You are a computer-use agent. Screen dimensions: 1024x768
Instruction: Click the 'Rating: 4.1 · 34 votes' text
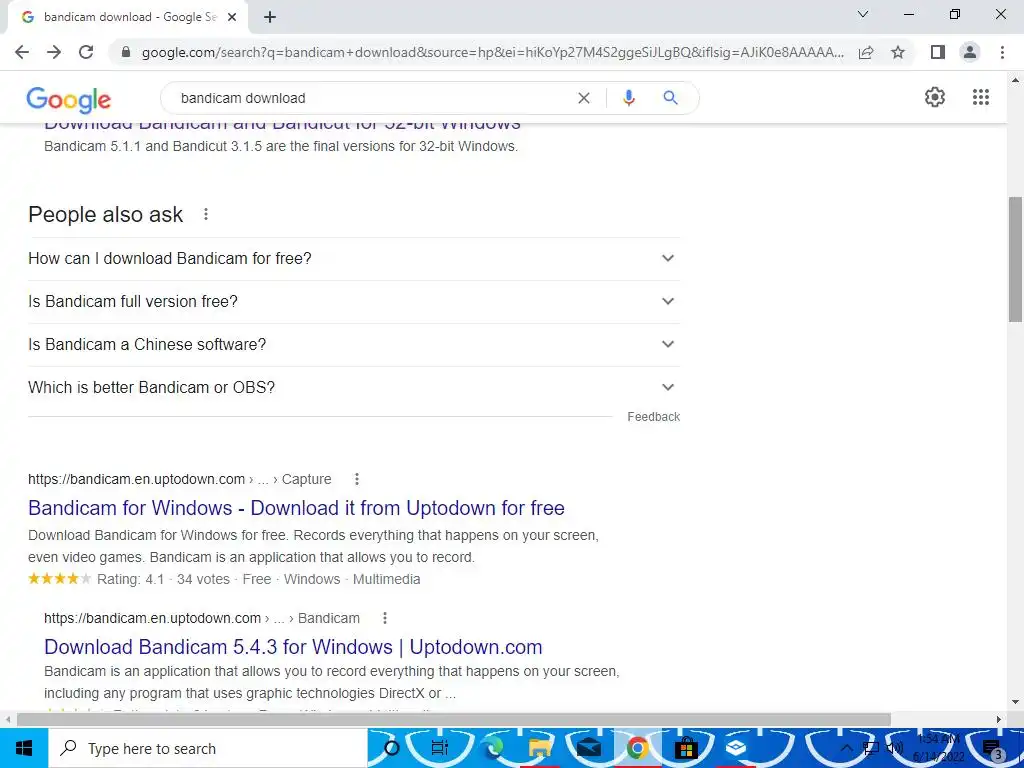coord(163,579)
